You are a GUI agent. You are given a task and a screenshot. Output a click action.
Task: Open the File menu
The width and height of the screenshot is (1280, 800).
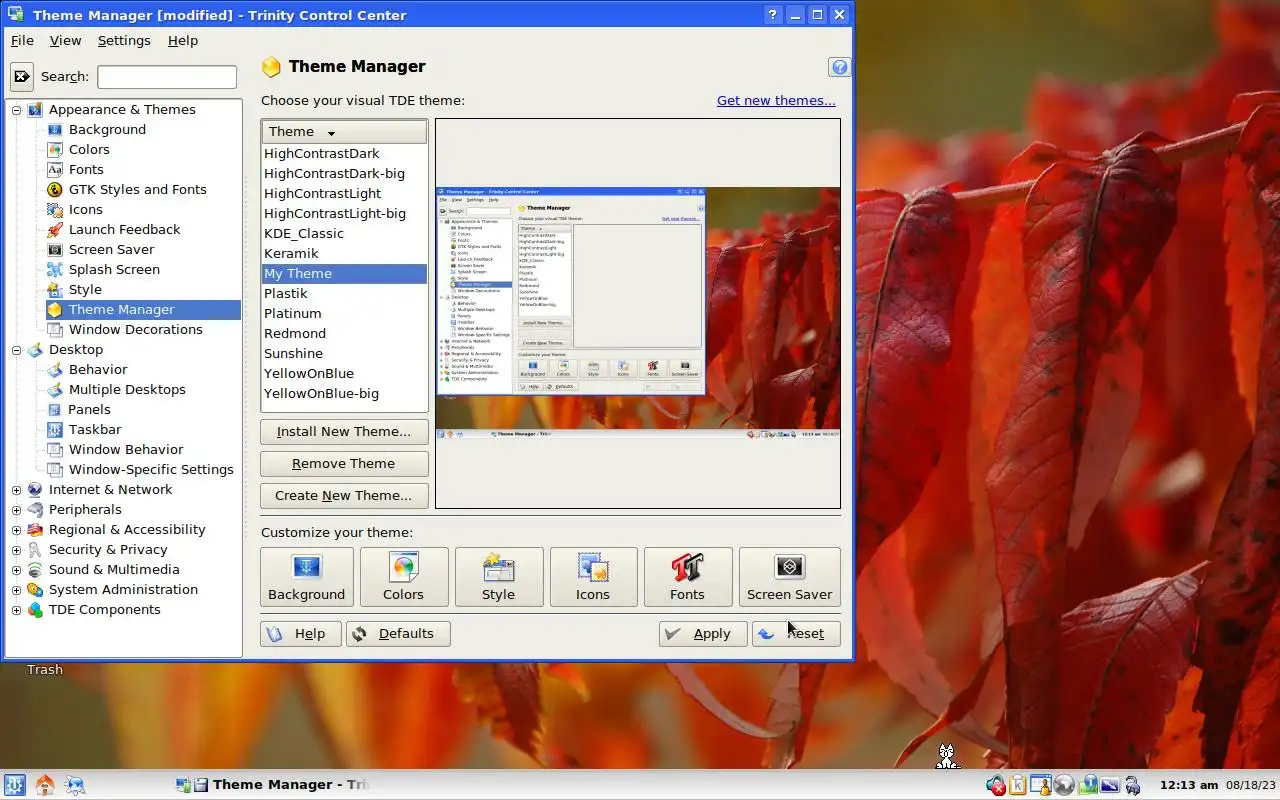point(22,41)
